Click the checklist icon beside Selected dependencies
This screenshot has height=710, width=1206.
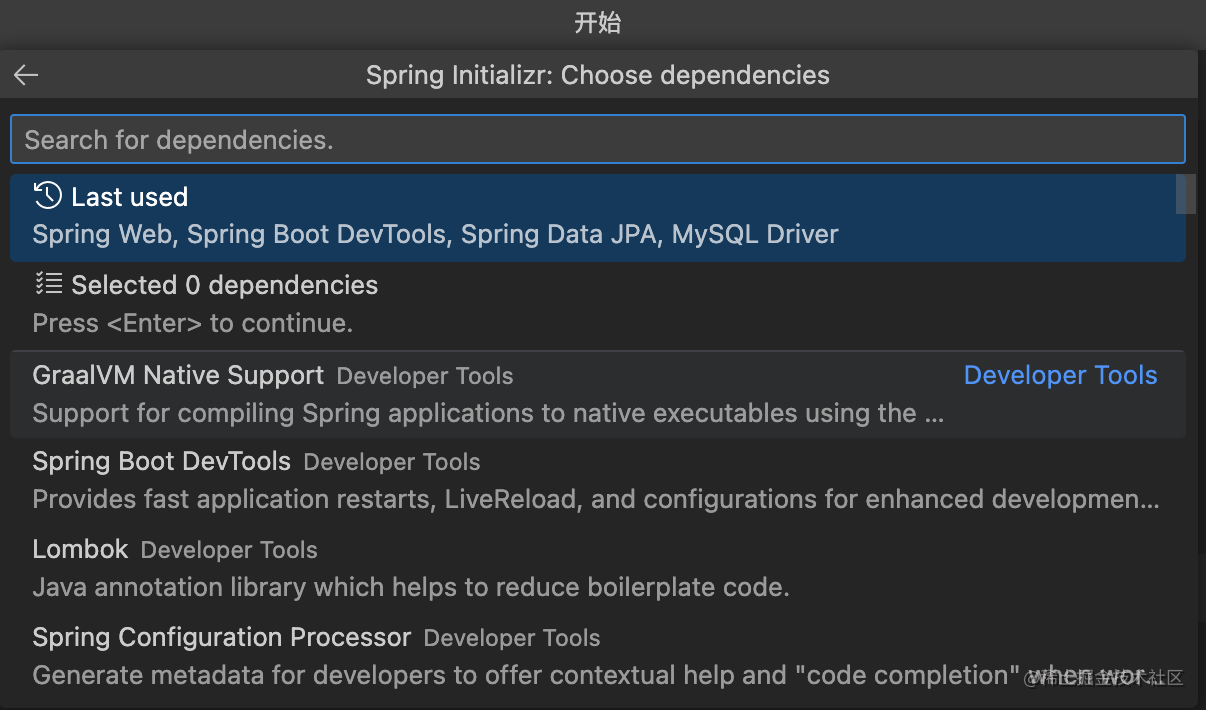click(x=47, y=284)
